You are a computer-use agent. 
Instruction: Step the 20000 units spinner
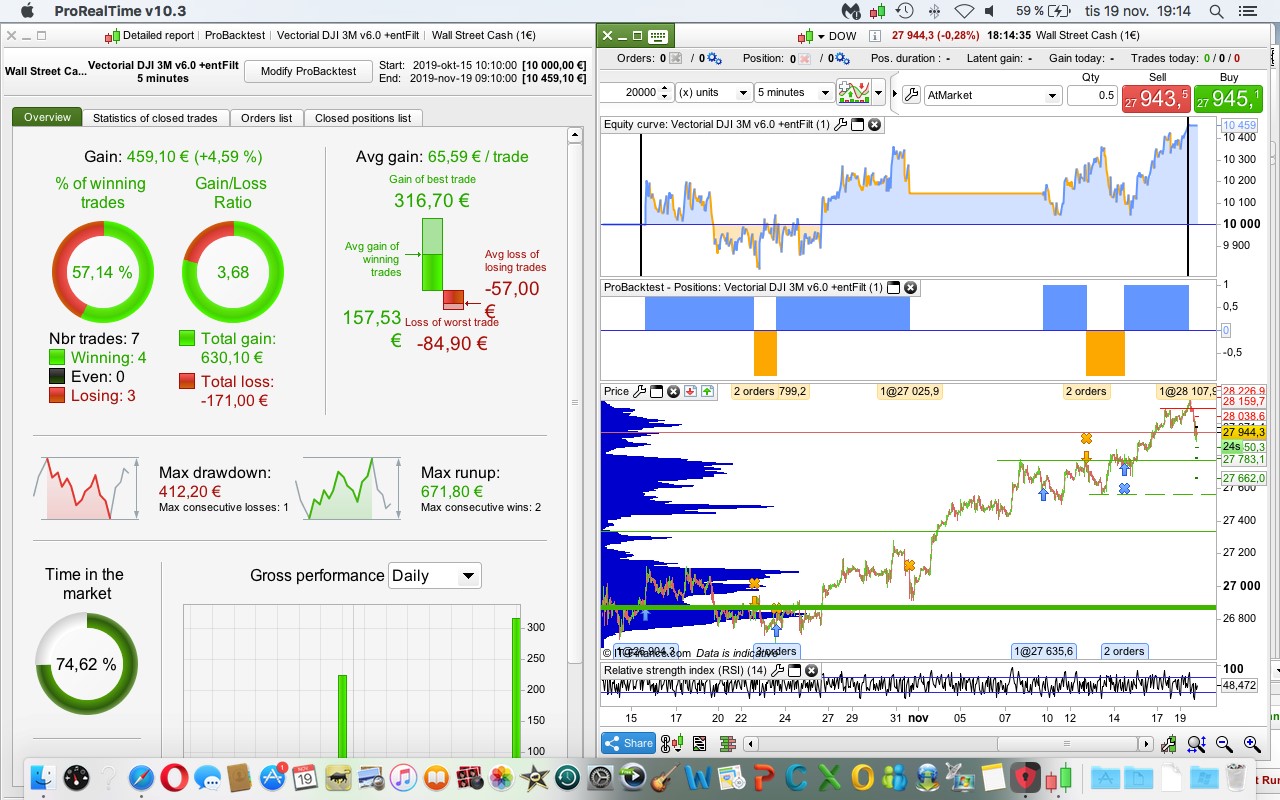[x=665, y=92]
